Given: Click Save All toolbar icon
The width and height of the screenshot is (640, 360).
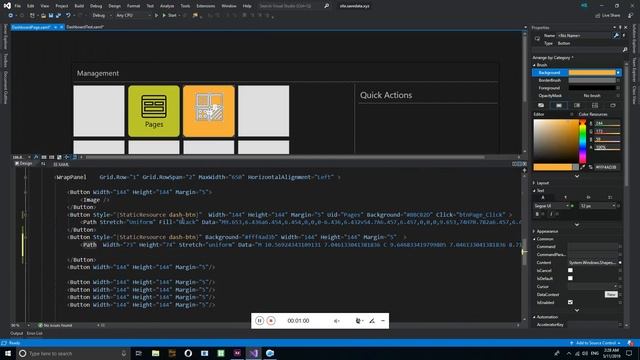Looking at the screenshot, I should (58, 16).
